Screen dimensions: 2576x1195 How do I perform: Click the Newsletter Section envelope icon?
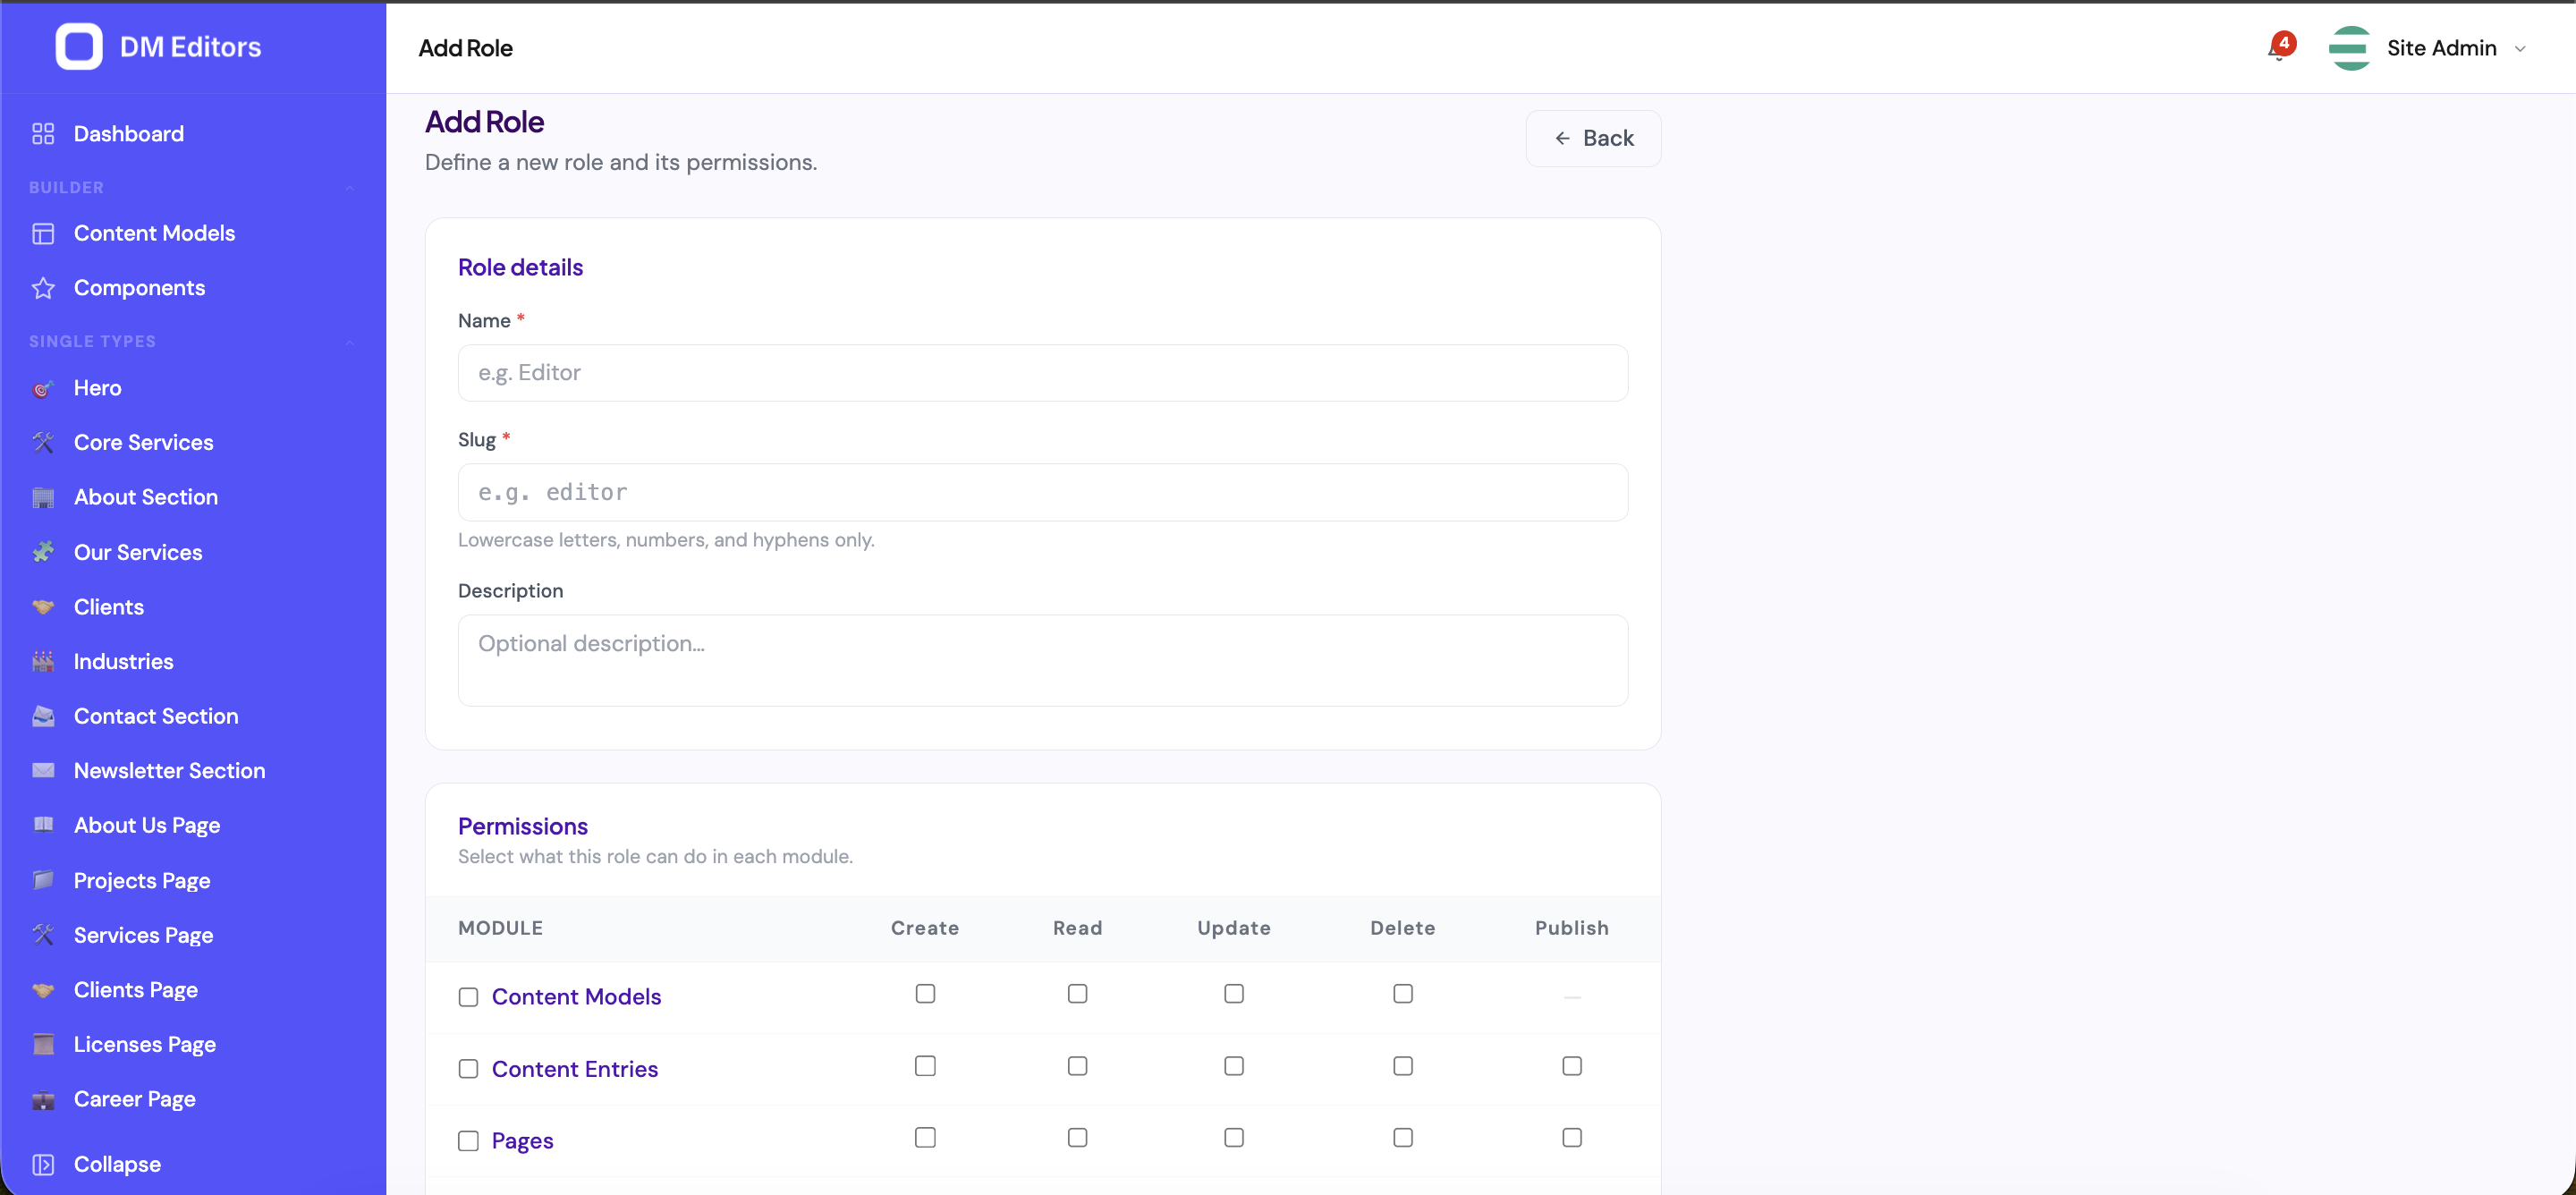click(x=43, y=770)
